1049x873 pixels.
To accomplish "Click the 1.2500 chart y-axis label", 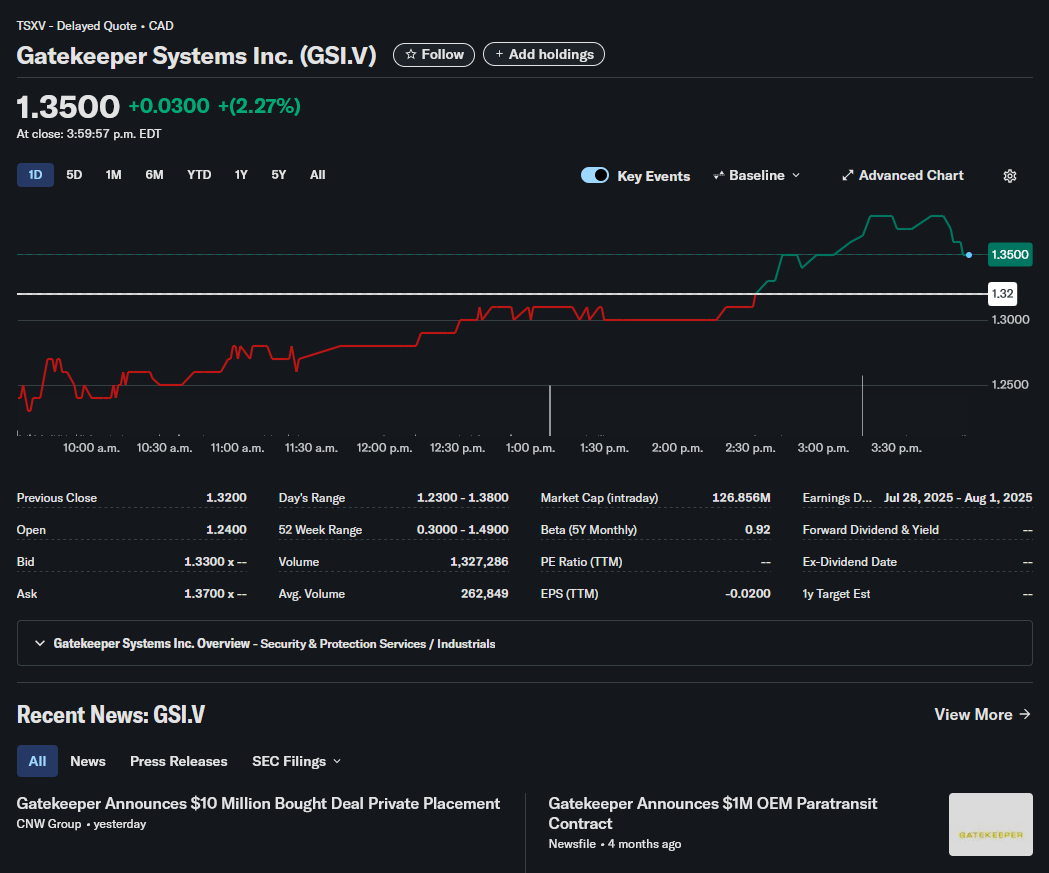I will [x=1010, y=385].
